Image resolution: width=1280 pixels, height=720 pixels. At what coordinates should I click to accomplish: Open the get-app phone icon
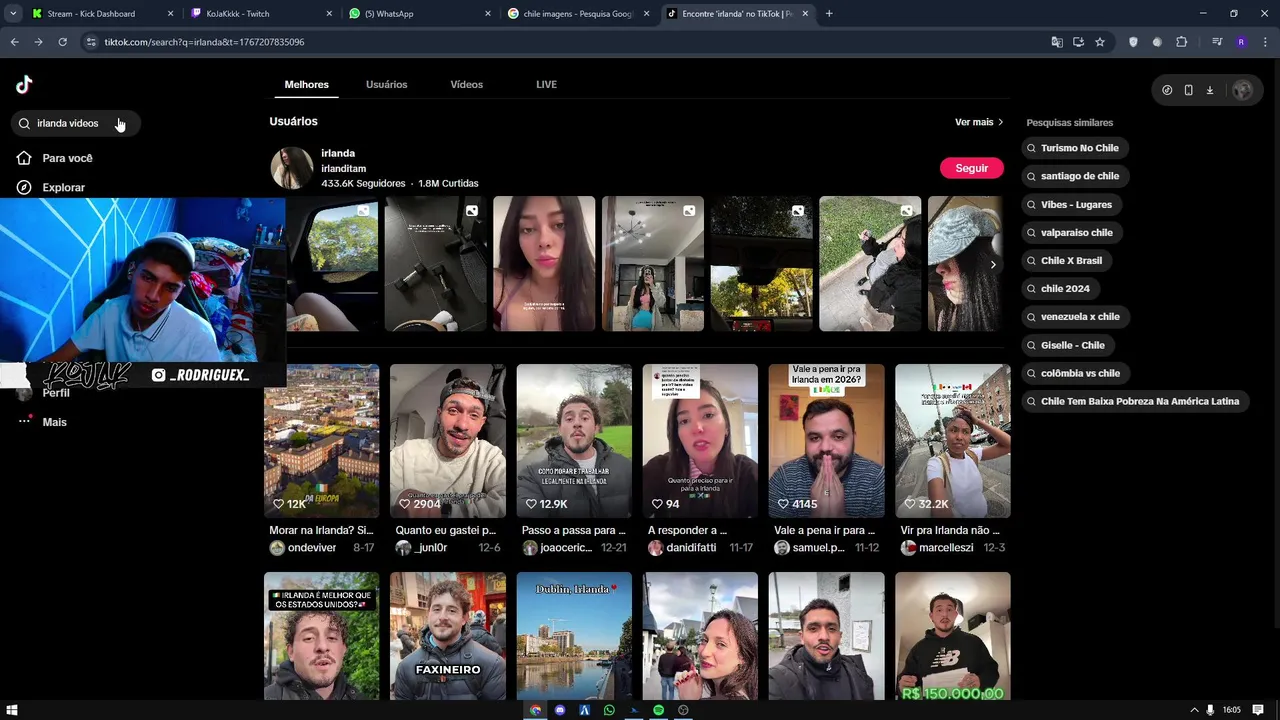[x=1188, y=90]
